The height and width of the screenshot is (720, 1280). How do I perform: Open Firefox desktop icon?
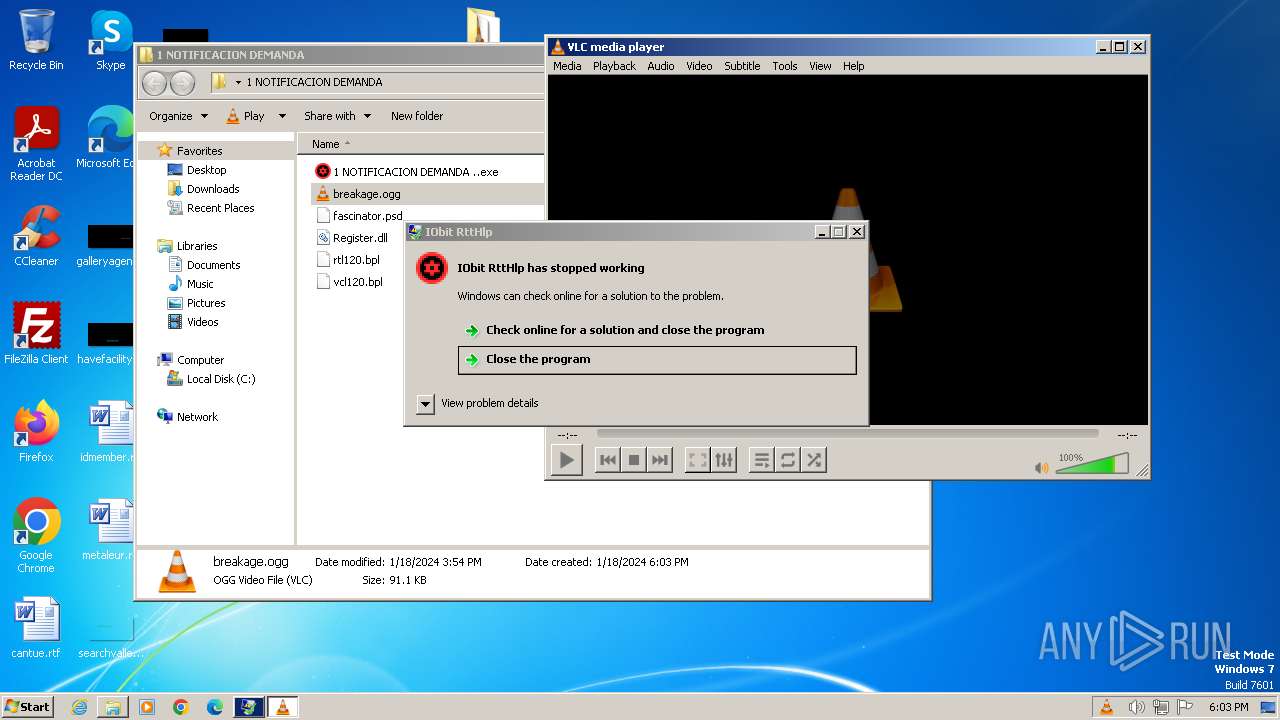(36, 431)
